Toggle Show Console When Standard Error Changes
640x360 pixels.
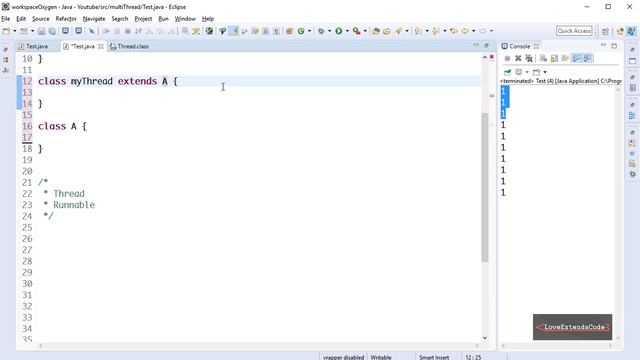pos(587,58)
